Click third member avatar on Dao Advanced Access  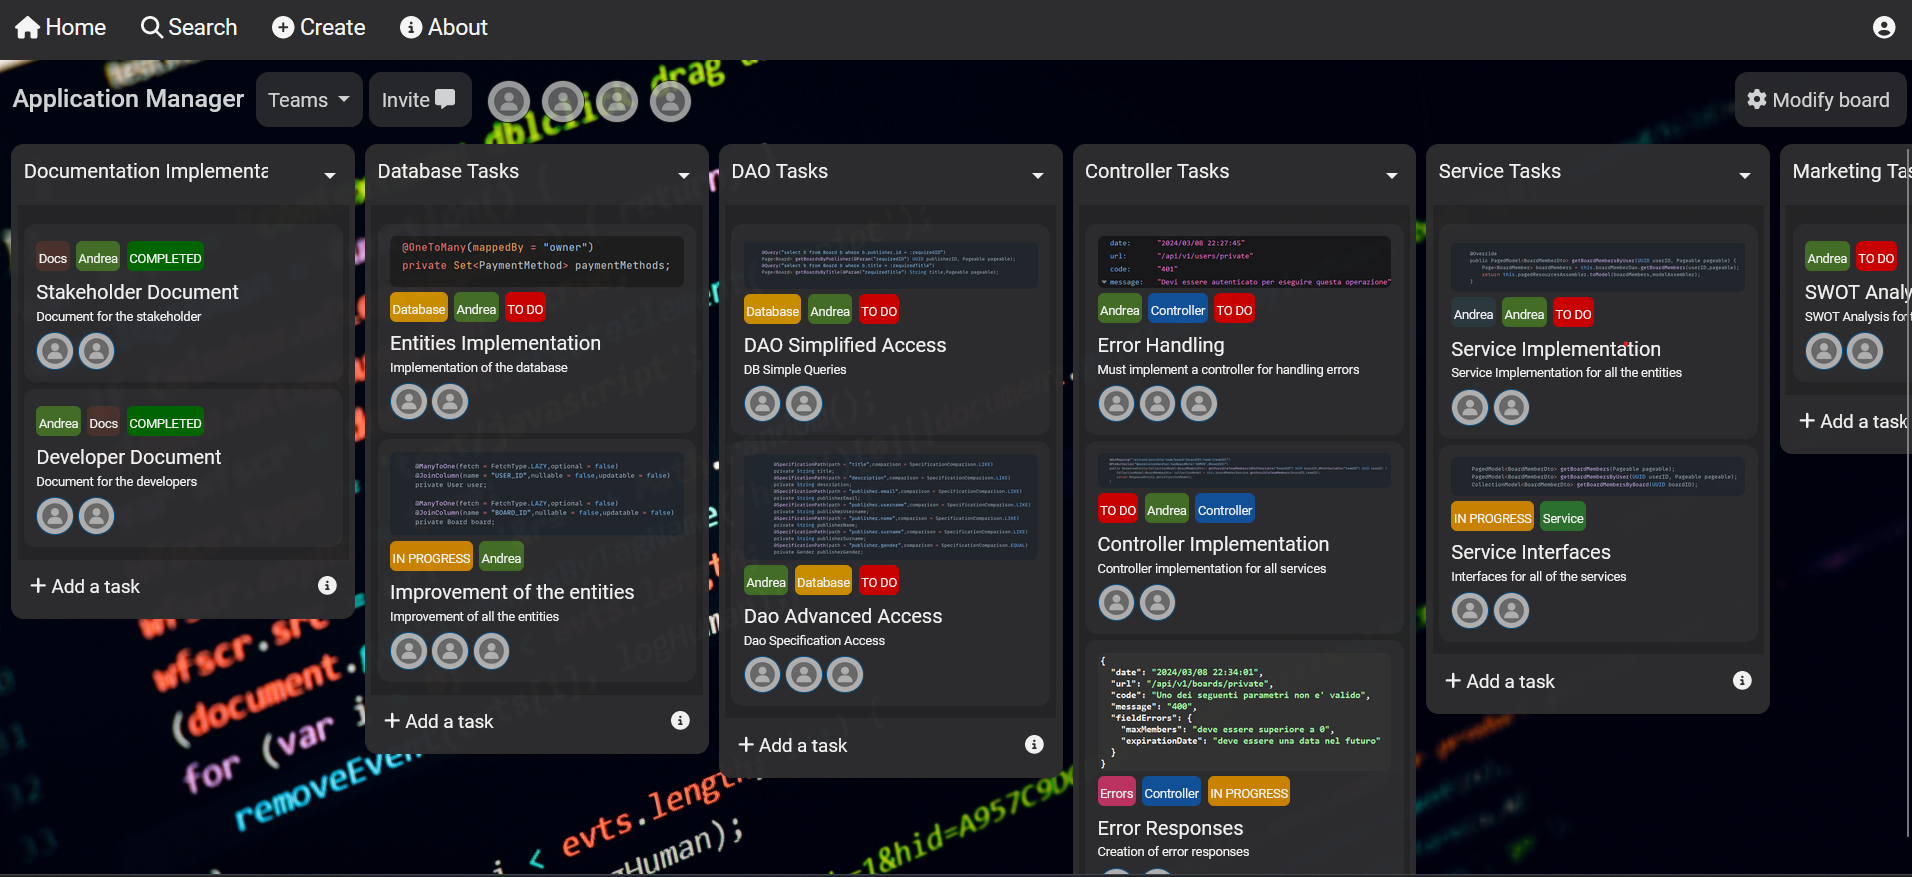click(845, 675)
